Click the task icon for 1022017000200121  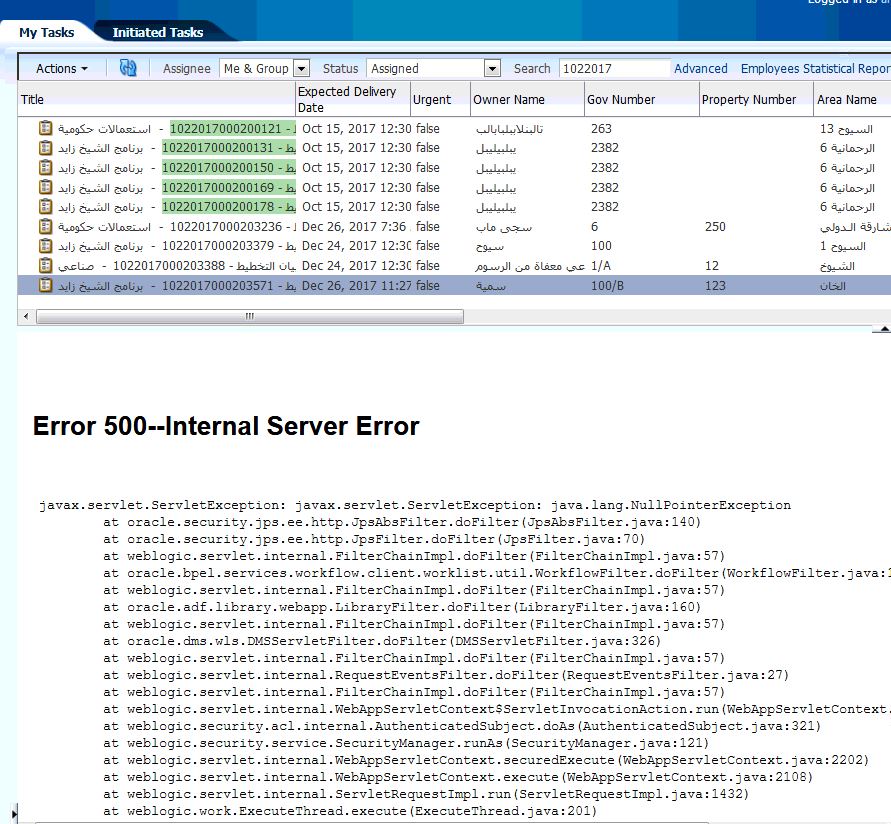coord(45,128)
